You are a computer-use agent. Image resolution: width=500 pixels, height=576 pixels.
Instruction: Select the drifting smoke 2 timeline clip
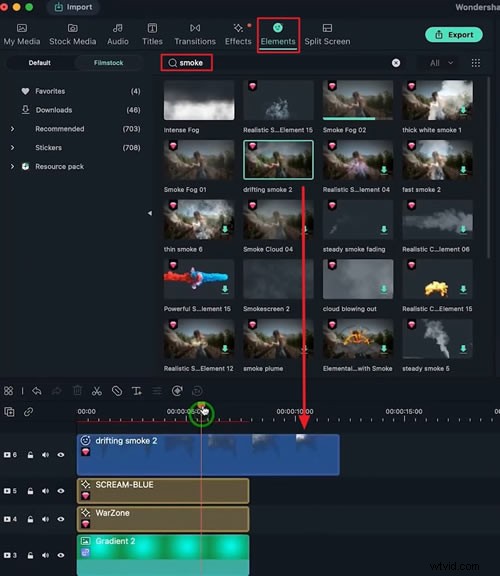pyautogui.click(x=208, y=455)
